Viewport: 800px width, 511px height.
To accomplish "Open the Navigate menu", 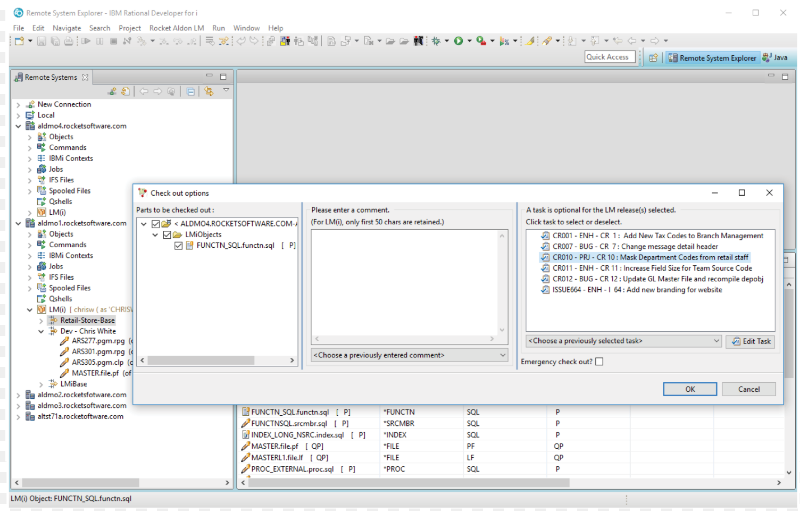I will pyautogui.click(x=67, y=28).
